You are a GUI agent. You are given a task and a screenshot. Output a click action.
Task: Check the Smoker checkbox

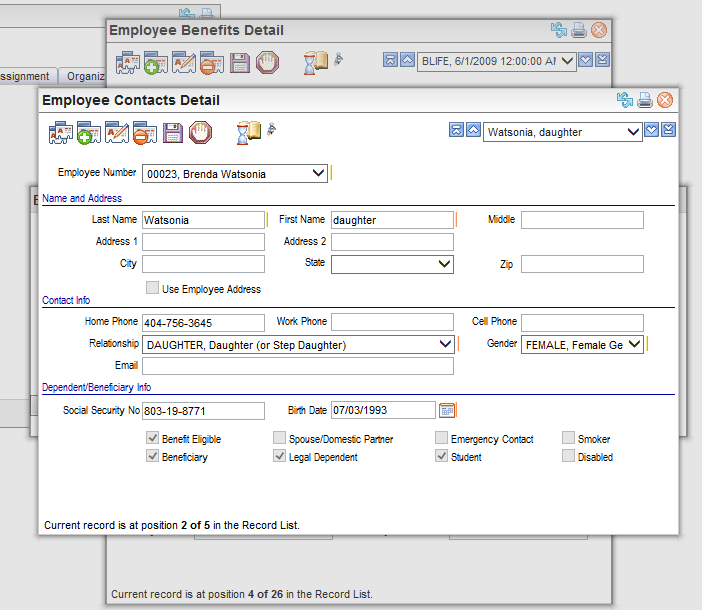point(569,438)
